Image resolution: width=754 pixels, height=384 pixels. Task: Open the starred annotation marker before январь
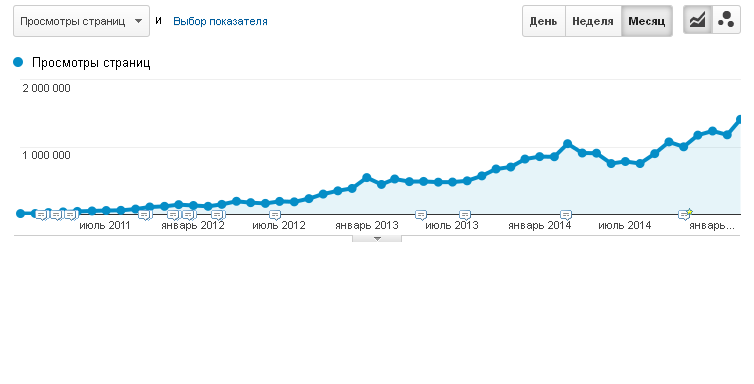coord(686,214)
